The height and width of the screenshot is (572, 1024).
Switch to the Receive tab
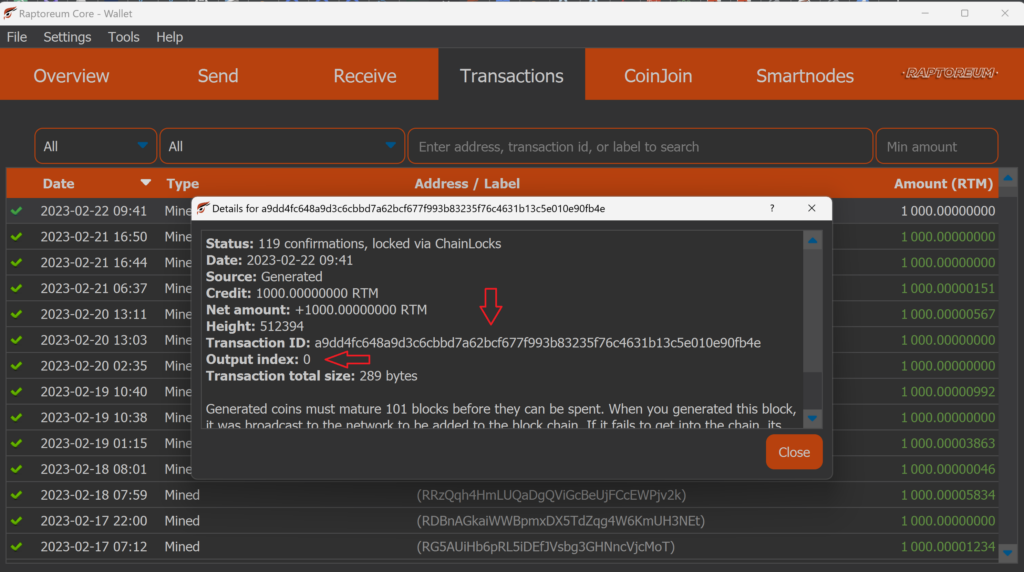(x=364, y=76)
